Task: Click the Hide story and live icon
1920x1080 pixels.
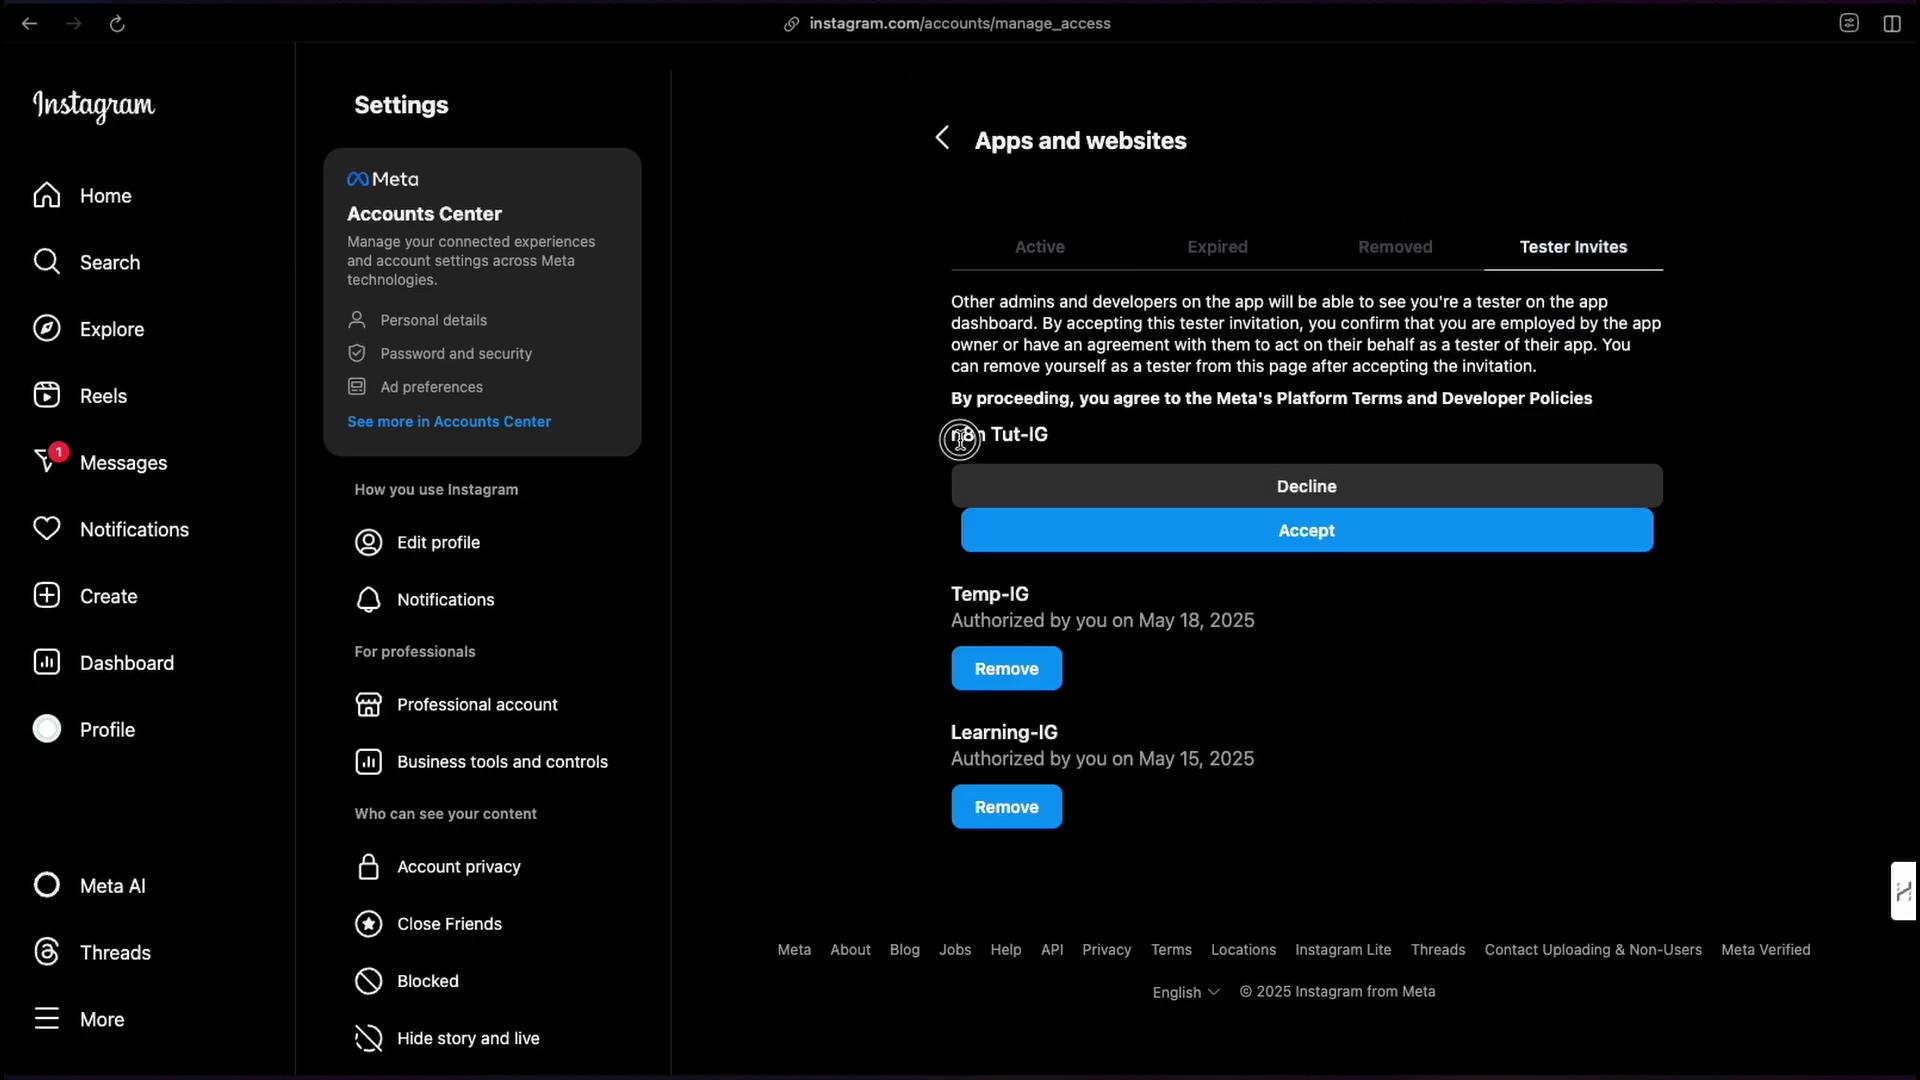Action: tap(369, 1038)
